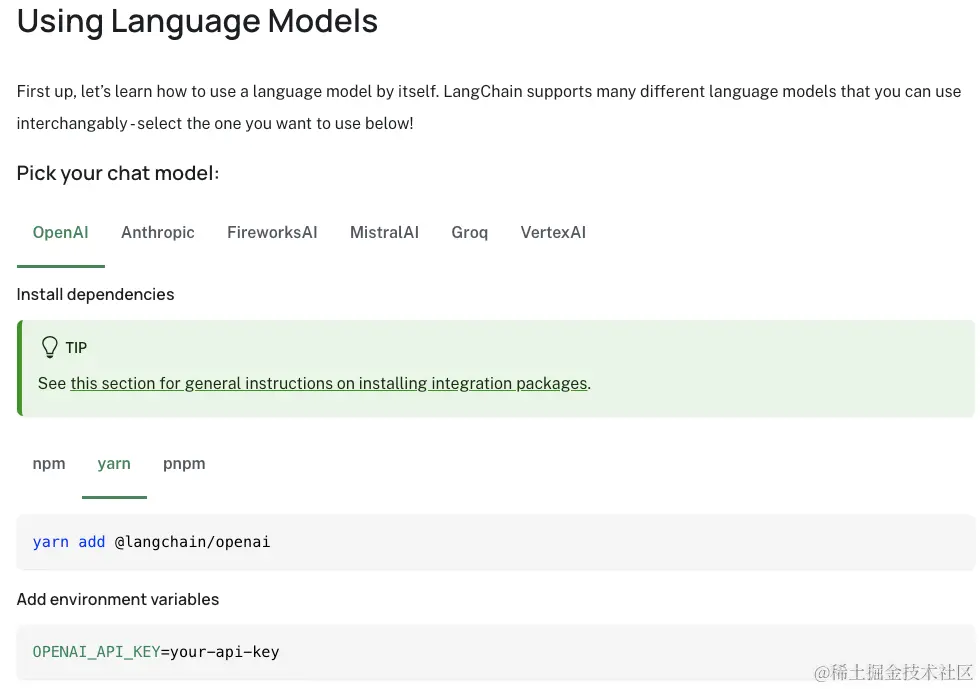The height and width of the screenshot is (689, 980).
Task: Select the Groq tab
Action: coord(469,233)
